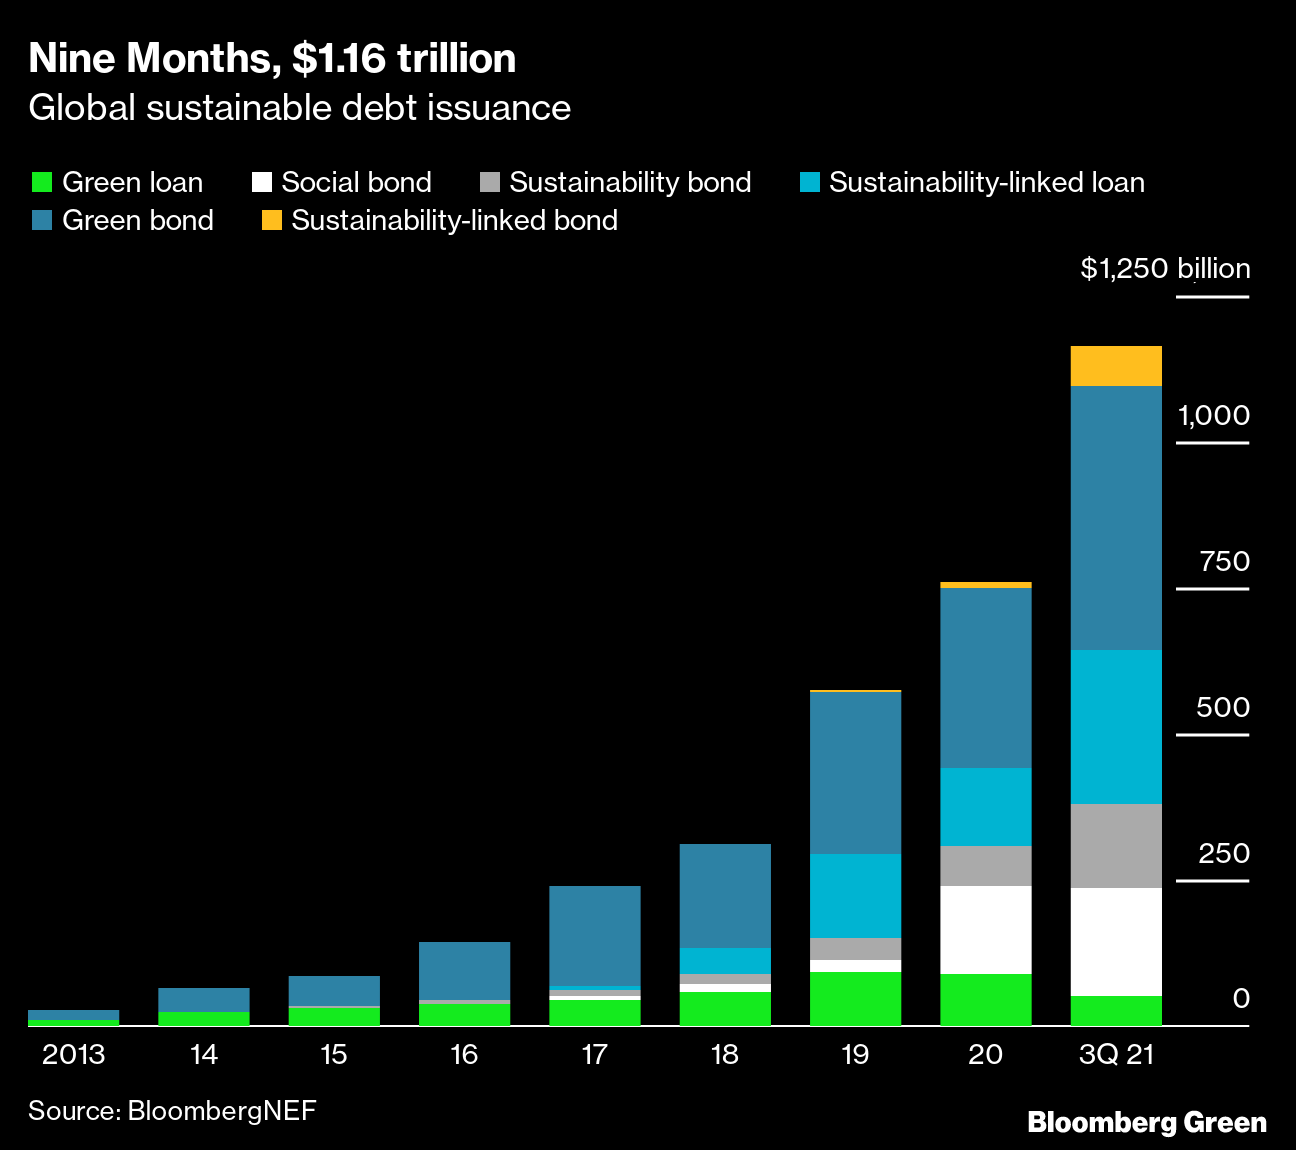1296x1150 pixels.
Task: Click the yellow segment of the 3Q 21 bar
Action: coord(1116,366)
